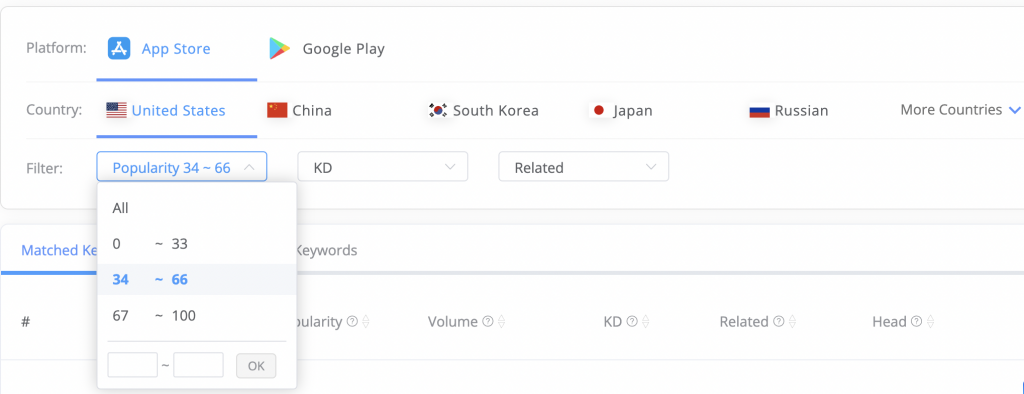Image resolution: width=1024 pixels, height=394 pixels.
Task: Open the Related filter dropdown
Action: (x=583, y=167)
